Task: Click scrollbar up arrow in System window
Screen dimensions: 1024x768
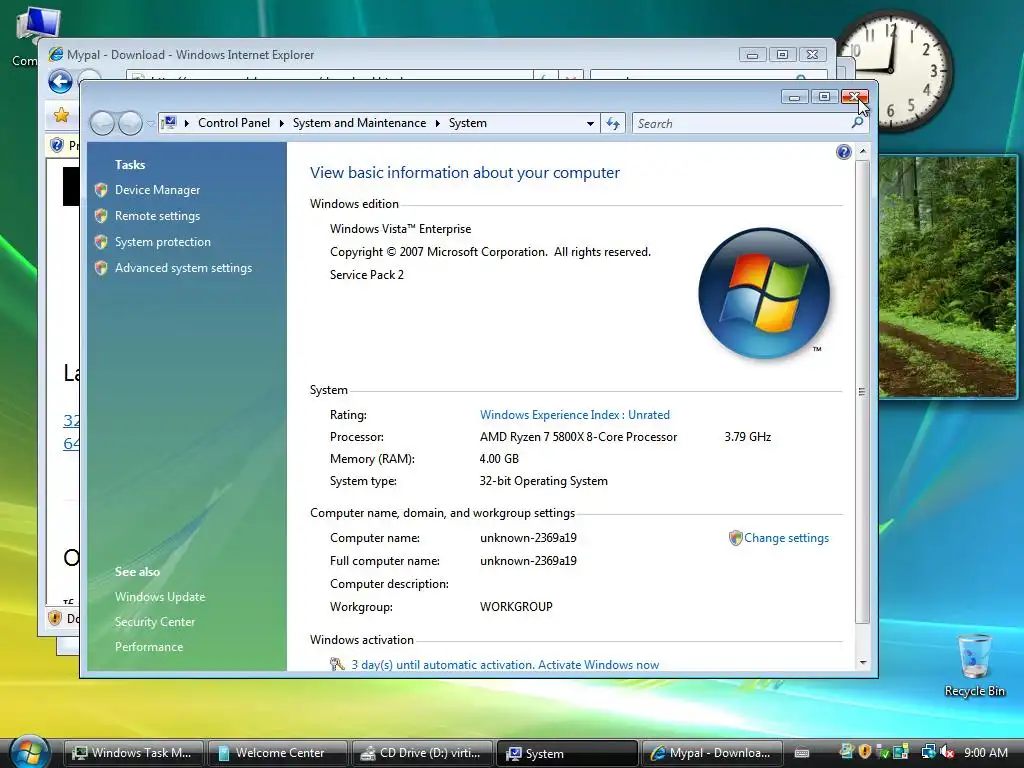Action: coord(863,152)
